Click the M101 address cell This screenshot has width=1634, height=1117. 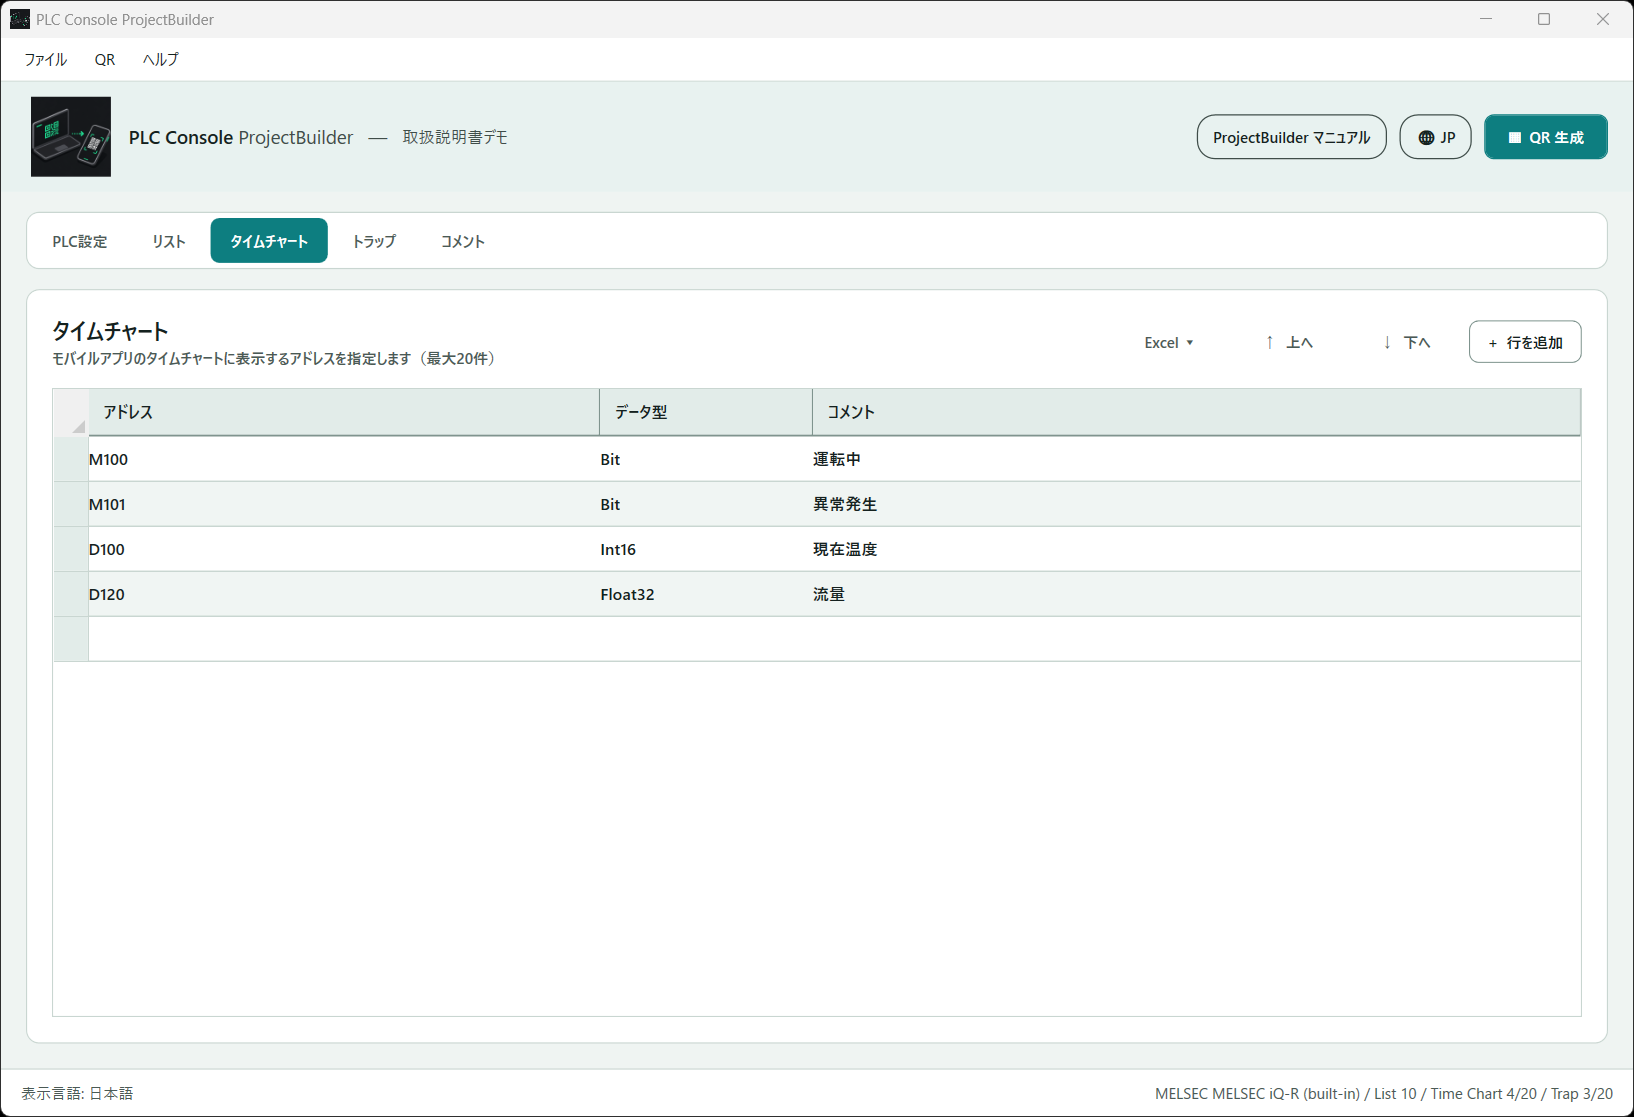click(344, 504)
